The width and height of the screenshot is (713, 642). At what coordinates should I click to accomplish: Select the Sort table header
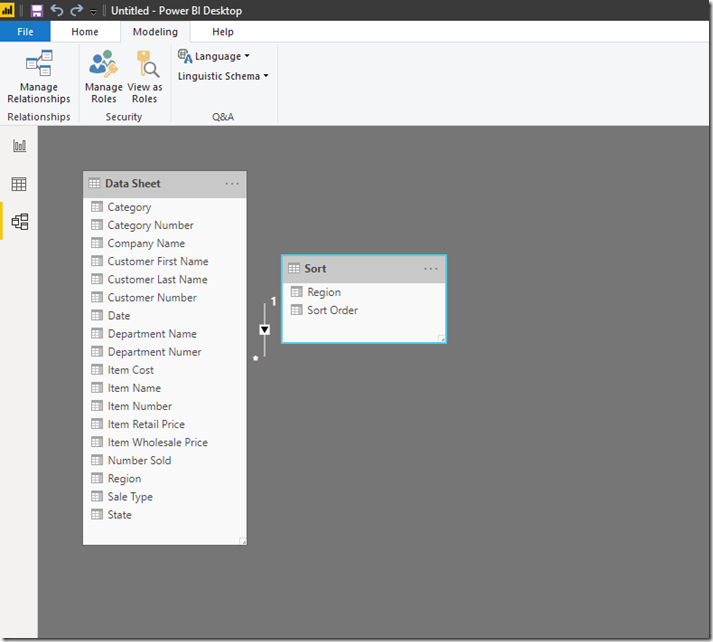click(364, 269)
